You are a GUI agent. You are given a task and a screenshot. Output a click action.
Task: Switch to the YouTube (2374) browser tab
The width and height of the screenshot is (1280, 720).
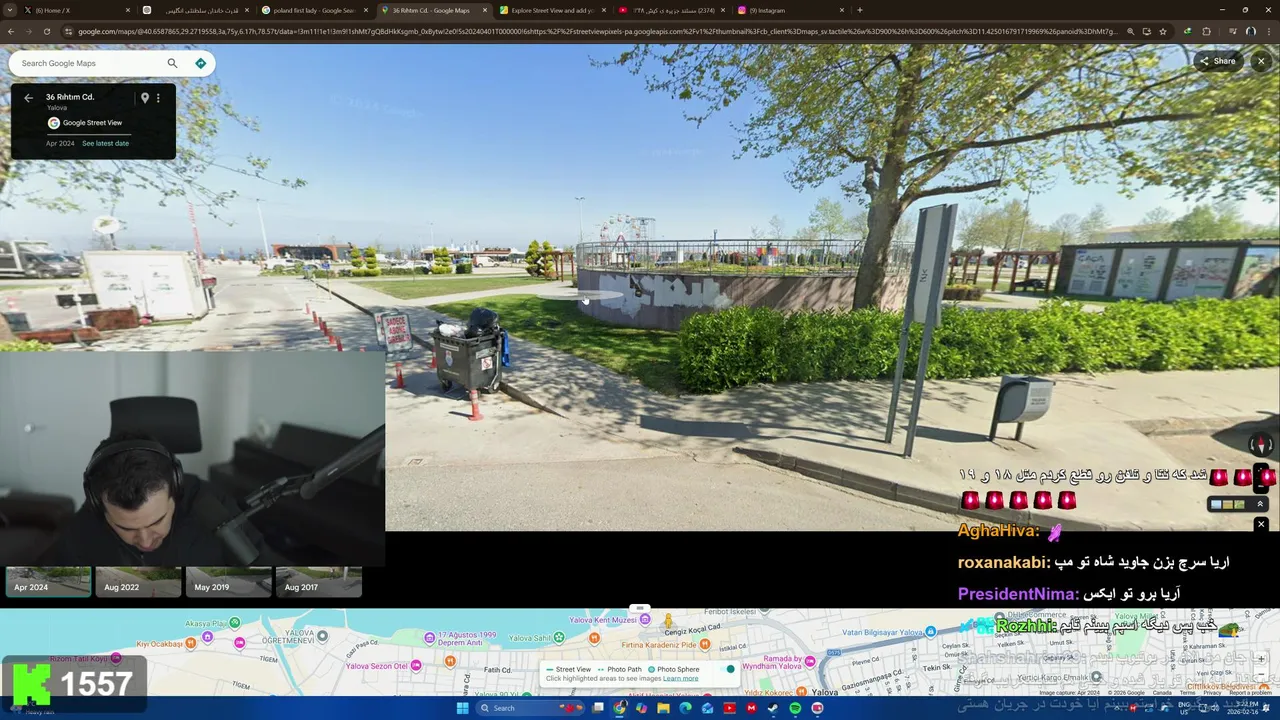point(670,10)
